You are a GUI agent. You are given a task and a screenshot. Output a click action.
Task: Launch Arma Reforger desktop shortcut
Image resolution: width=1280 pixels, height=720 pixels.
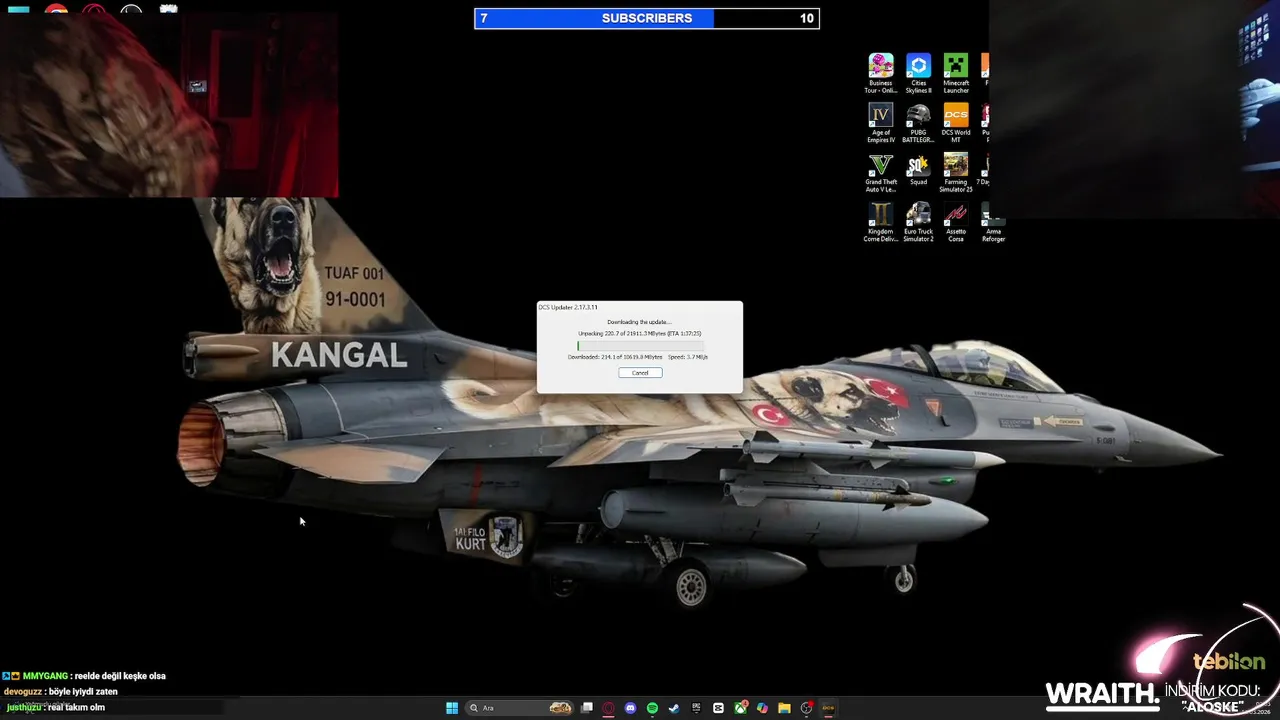pyautogui.click(x=993, y=222)
